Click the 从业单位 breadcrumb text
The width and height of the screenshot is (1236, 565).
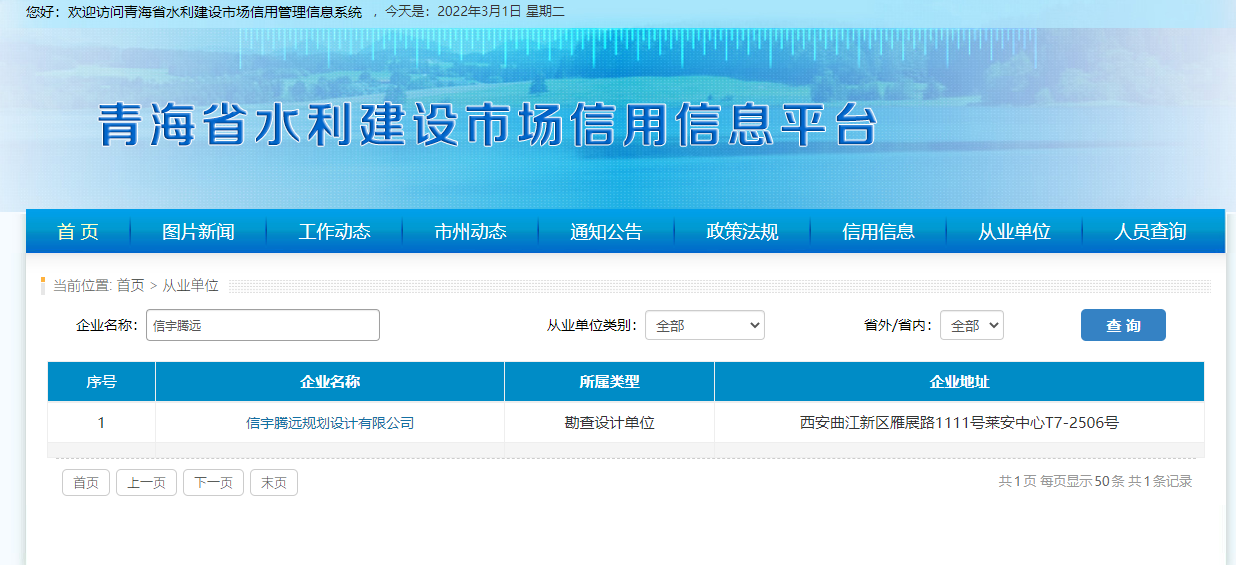click(x=190, y=286)
